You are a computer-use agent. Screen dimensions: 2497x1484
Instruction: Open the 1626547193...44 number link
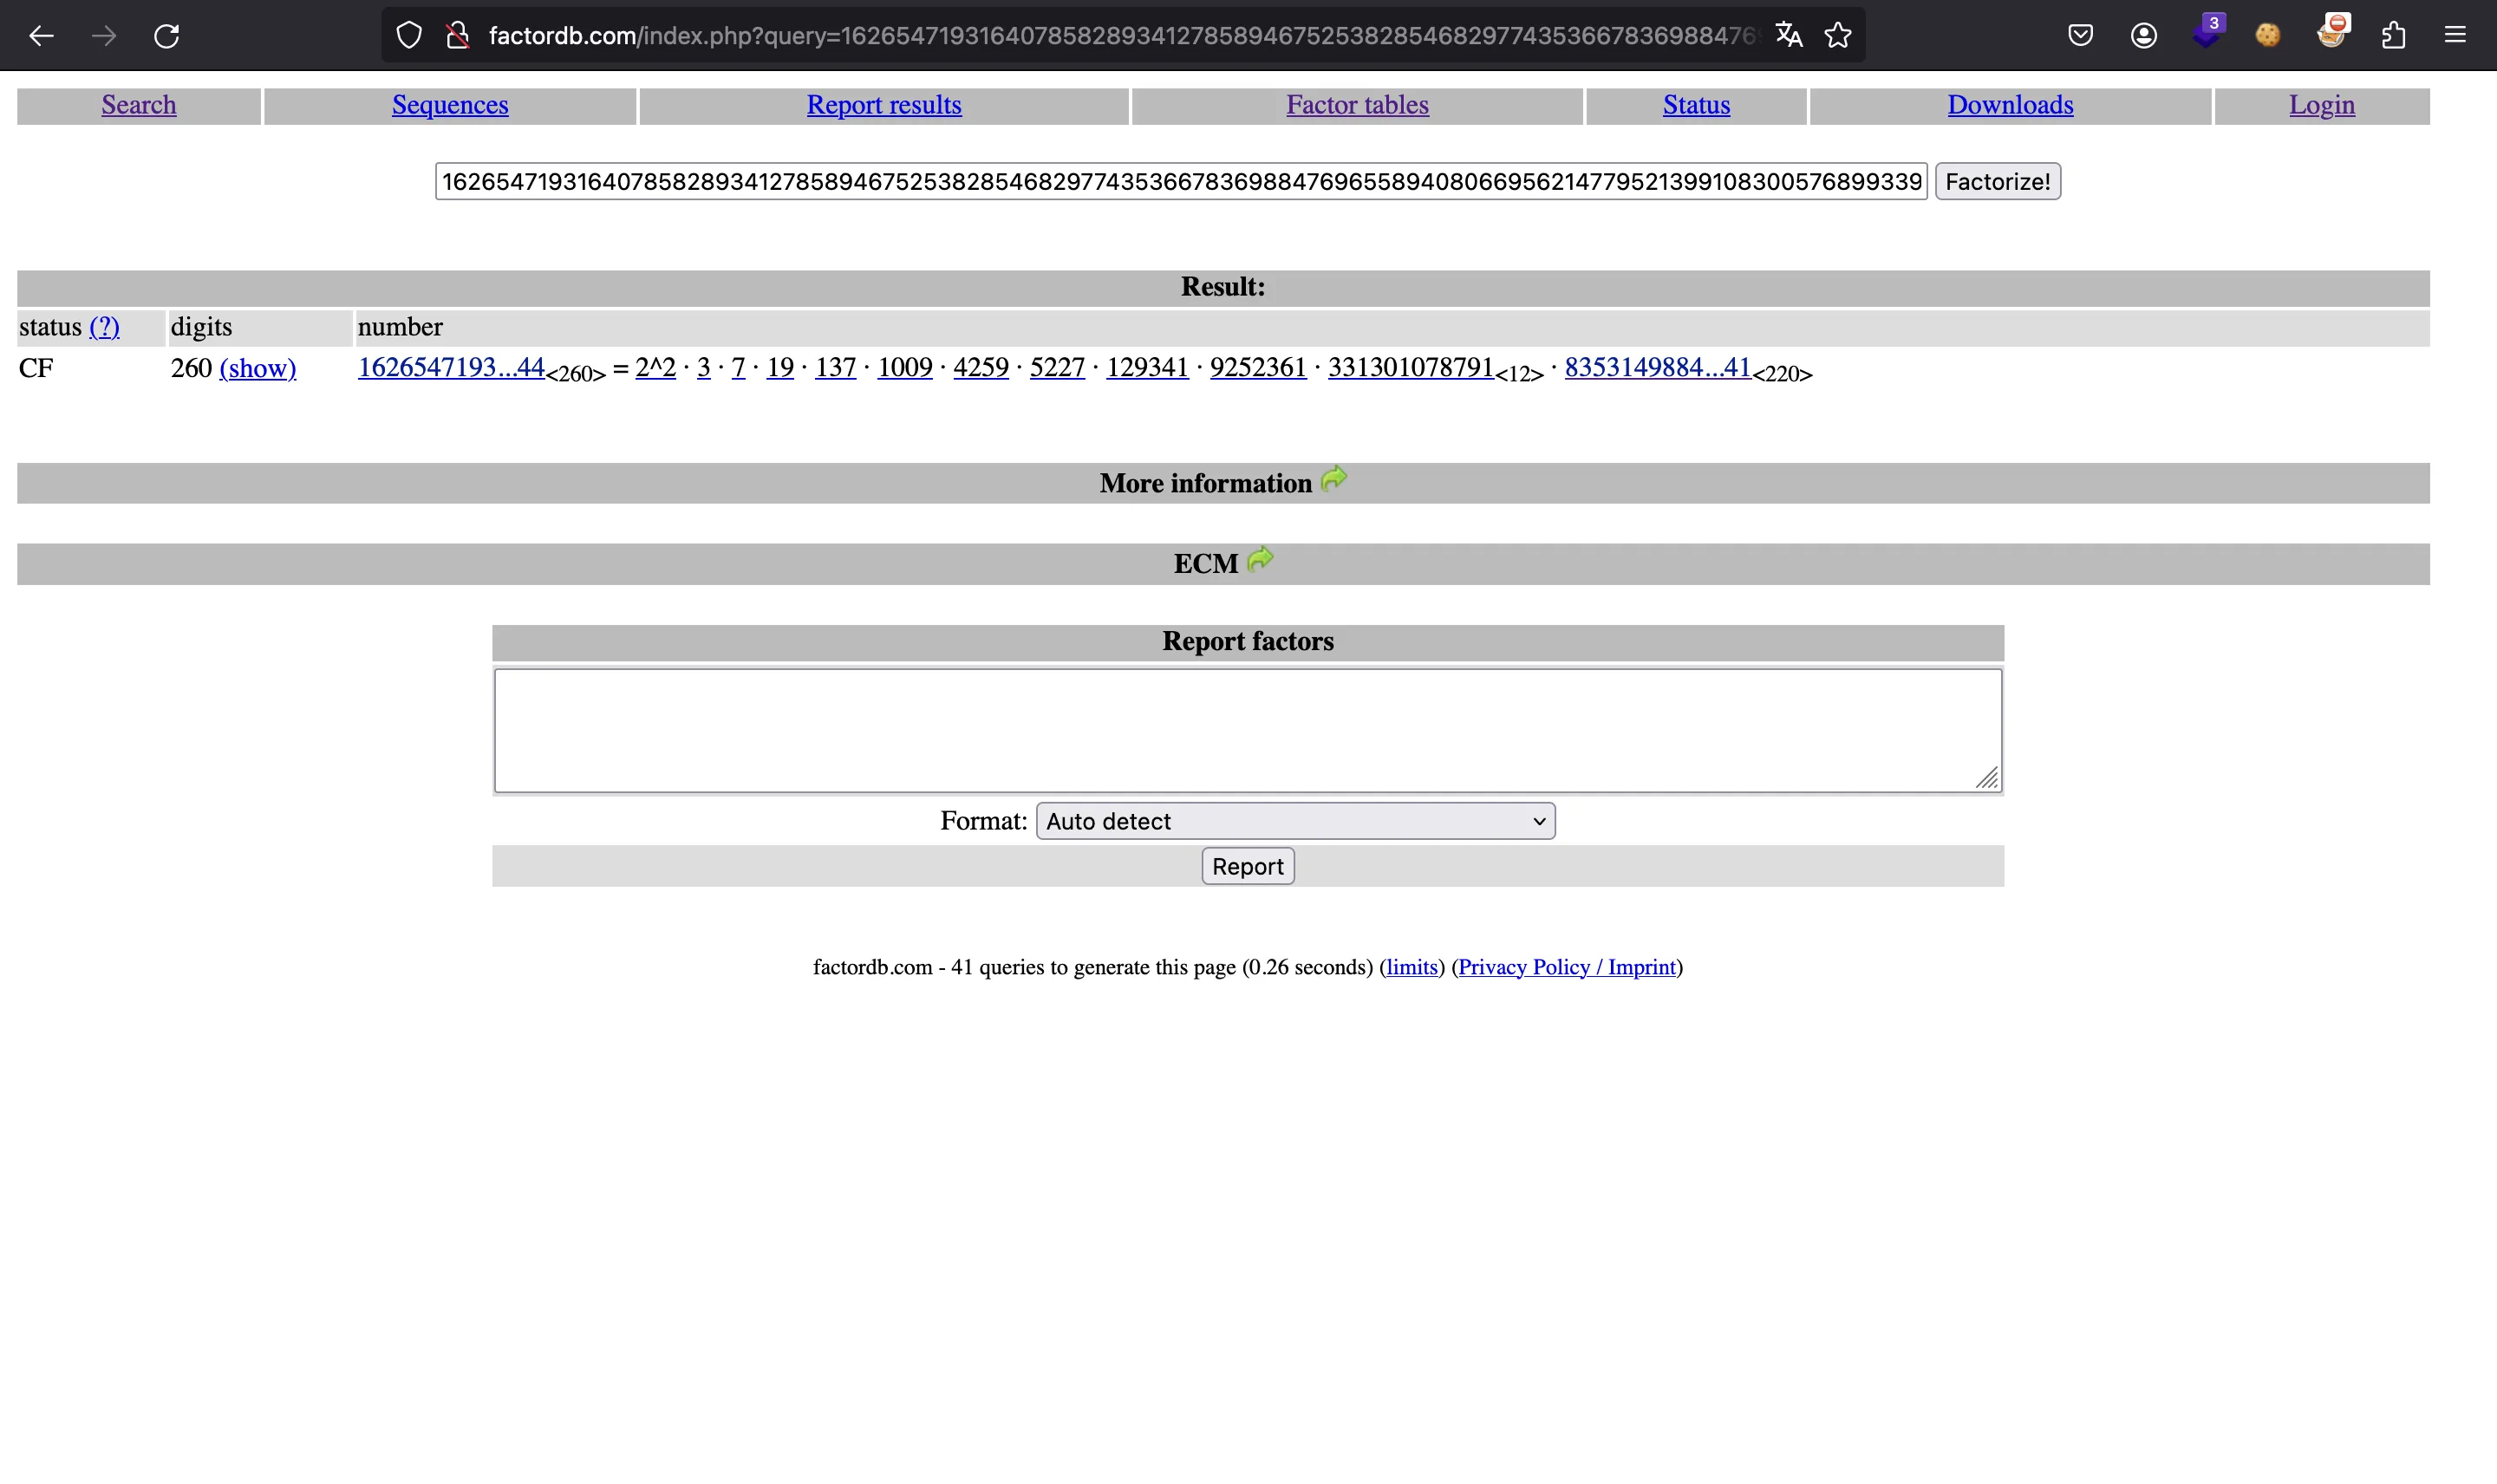(x=451, y=367)
